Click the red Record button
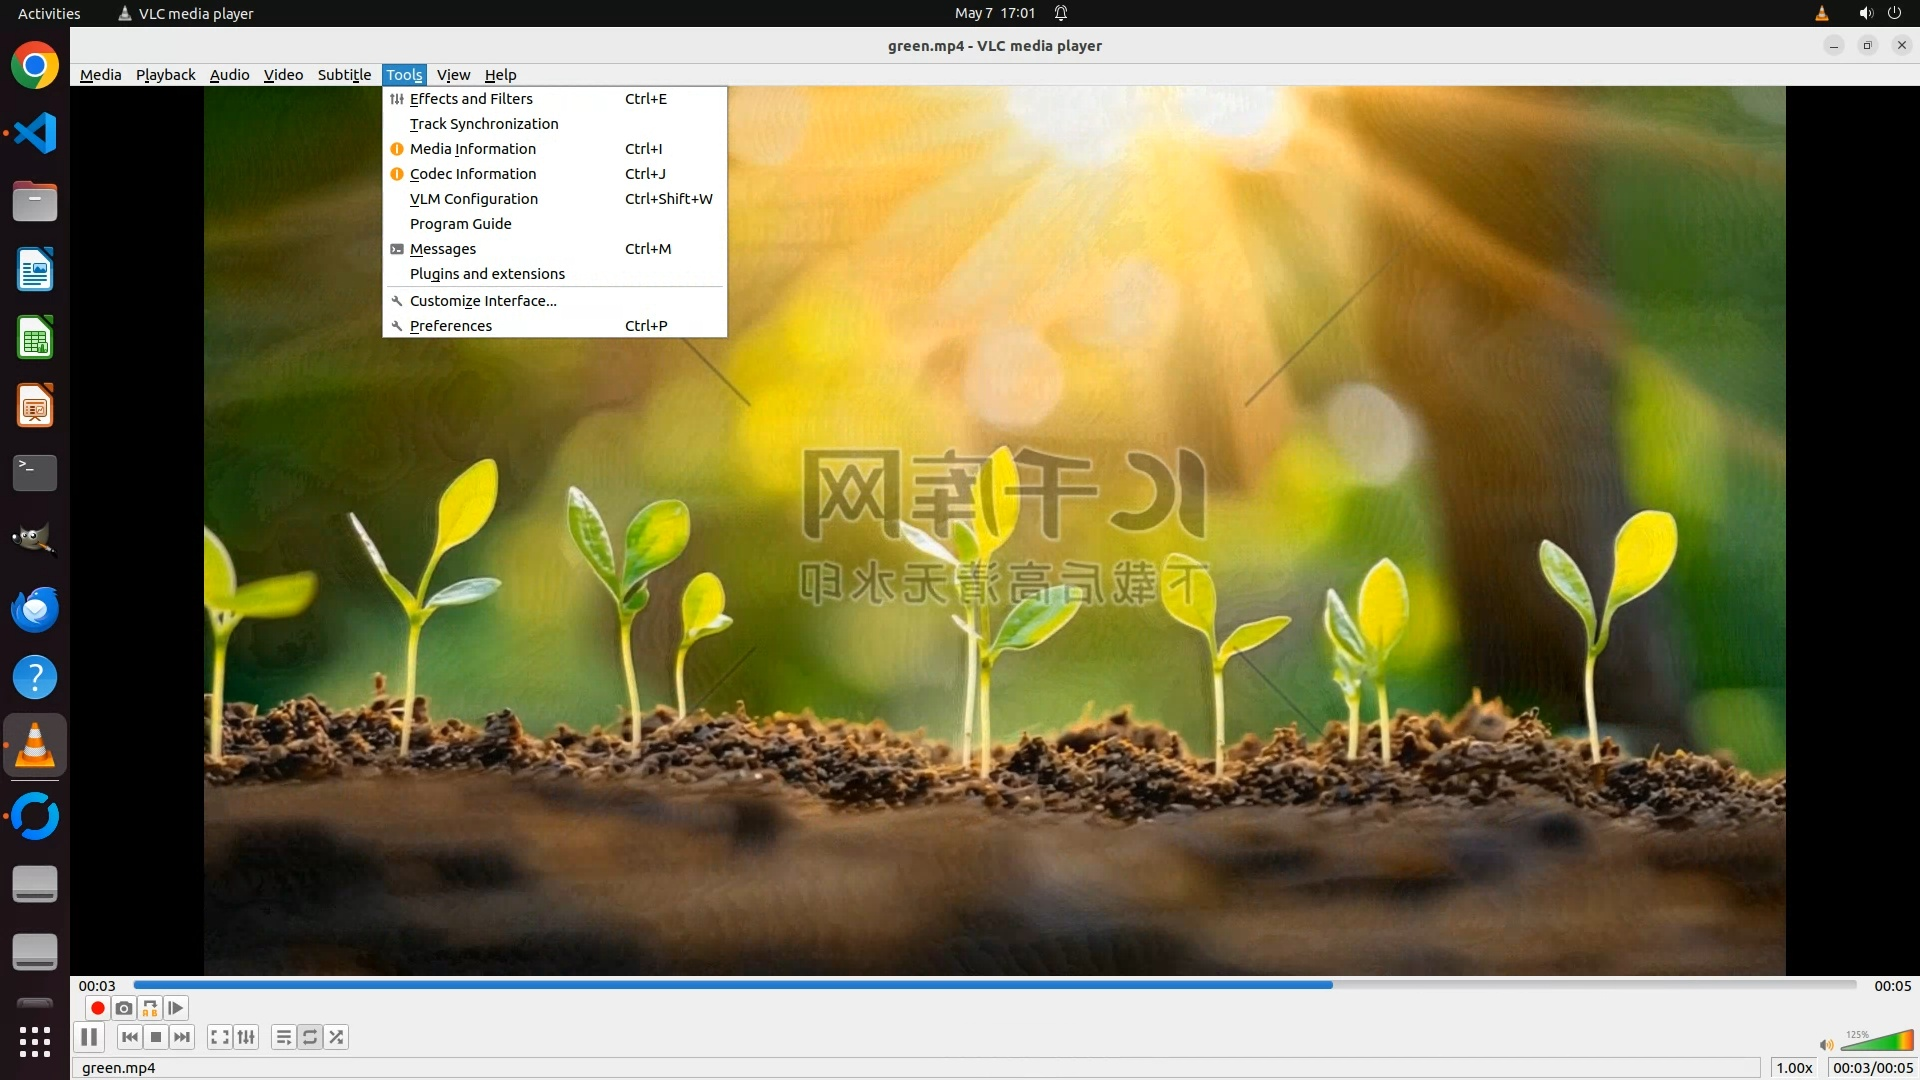 pyautogui.click(x=97, y=1008)
